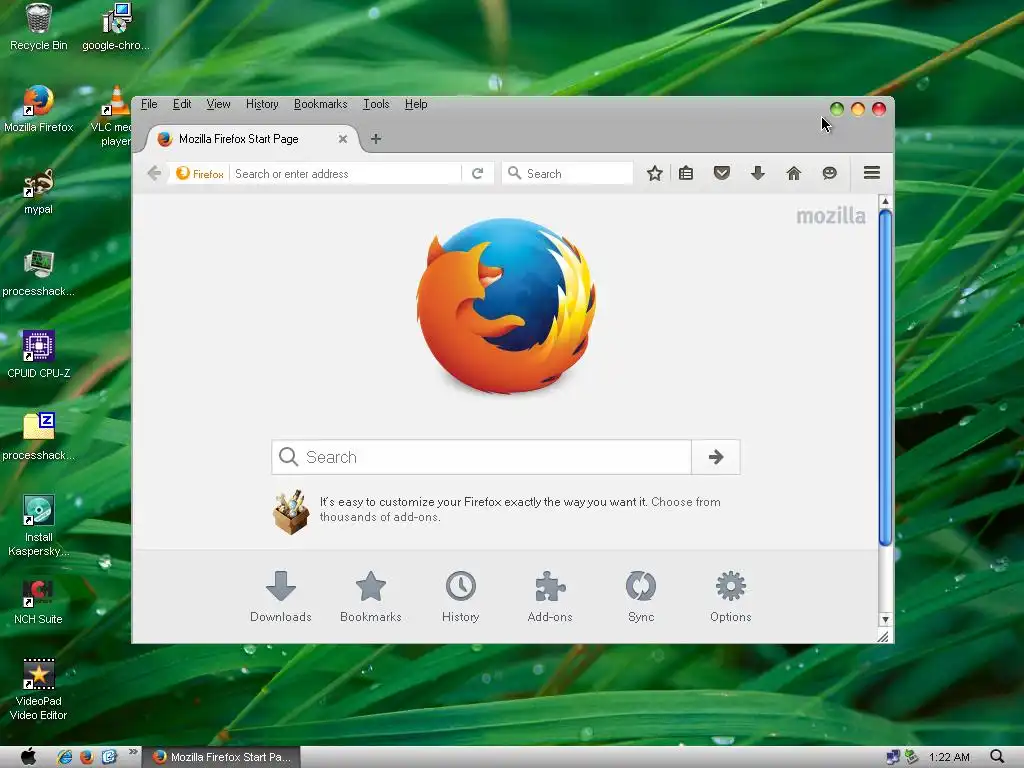Select processhacker zip folder icon

point(39,437)
